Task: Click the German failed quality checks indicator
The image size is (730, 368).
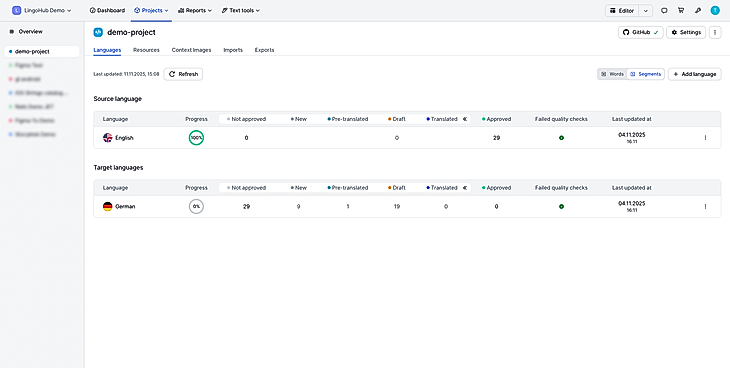Action: pyautogui.click(x=561, y=206)
